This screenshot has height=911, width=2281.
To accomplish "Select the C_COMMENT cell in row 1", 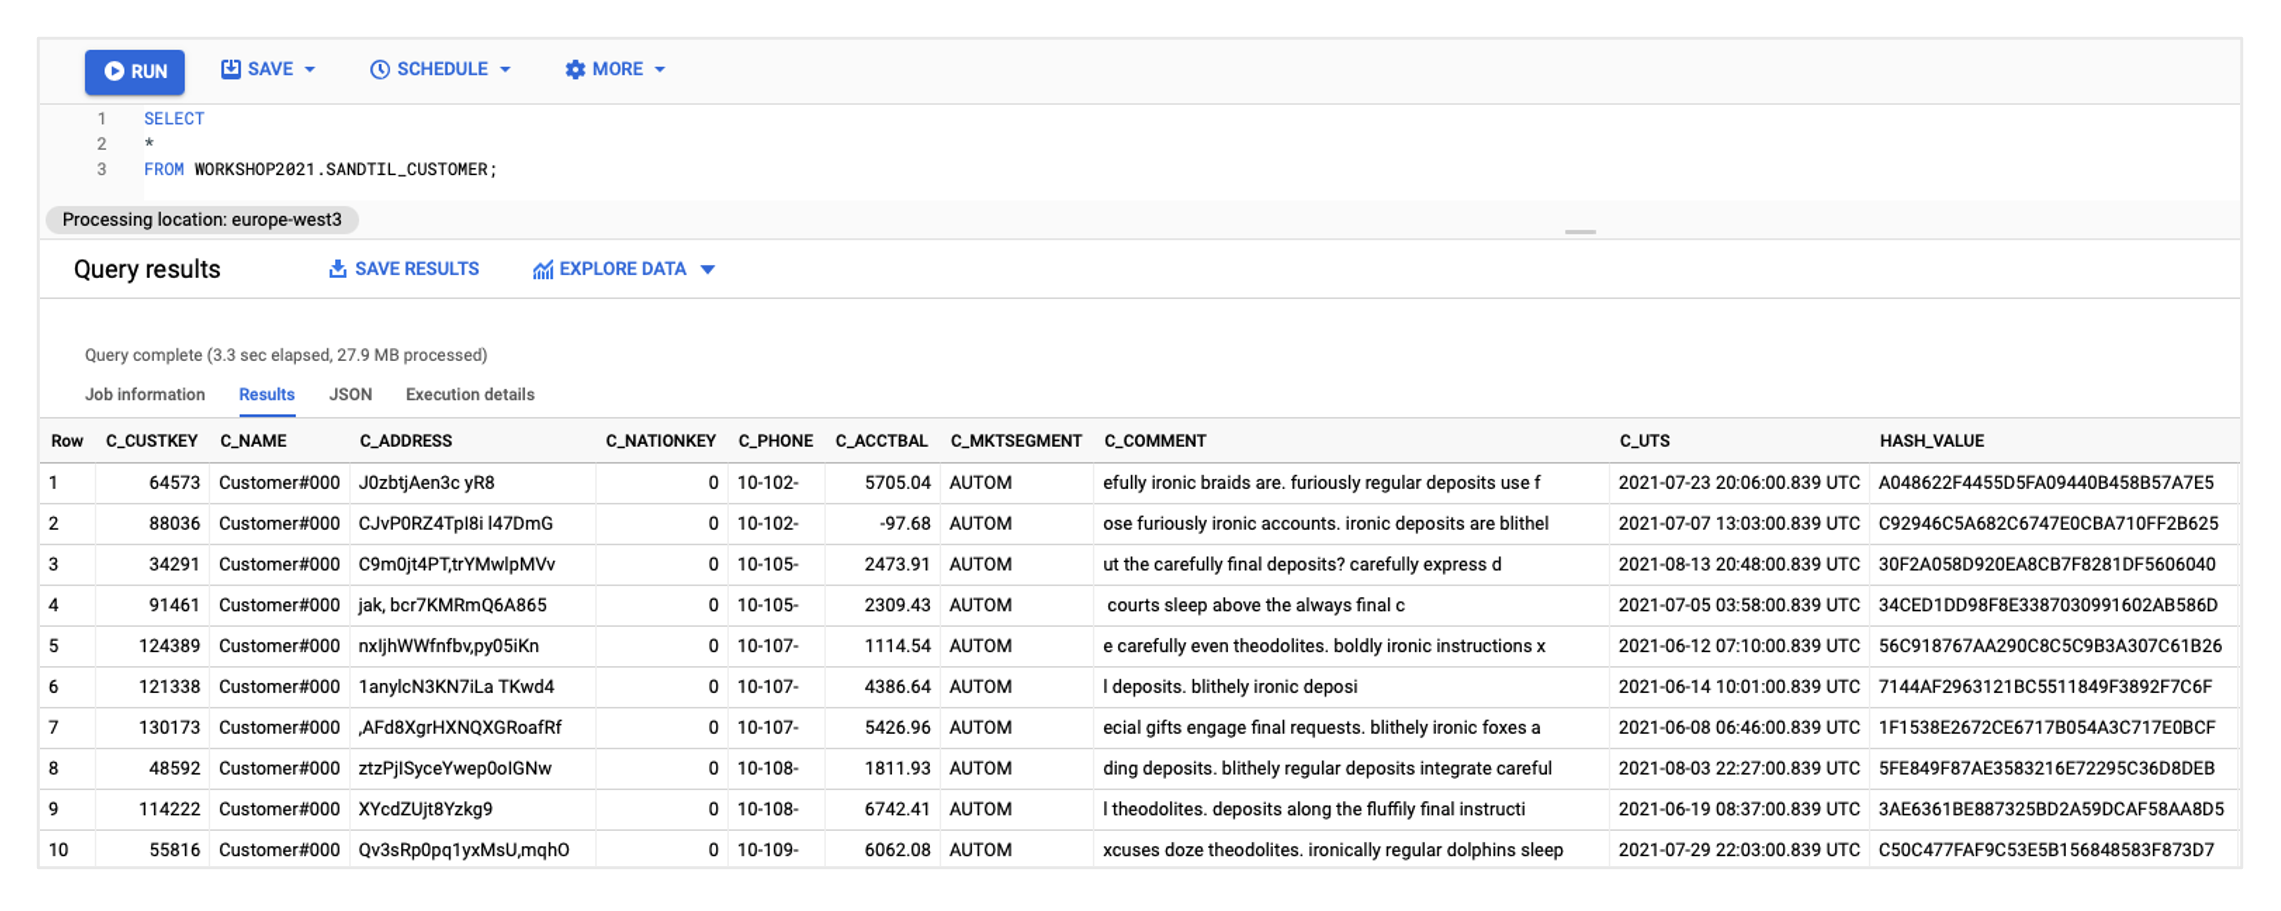I will tap(1321, 483).
